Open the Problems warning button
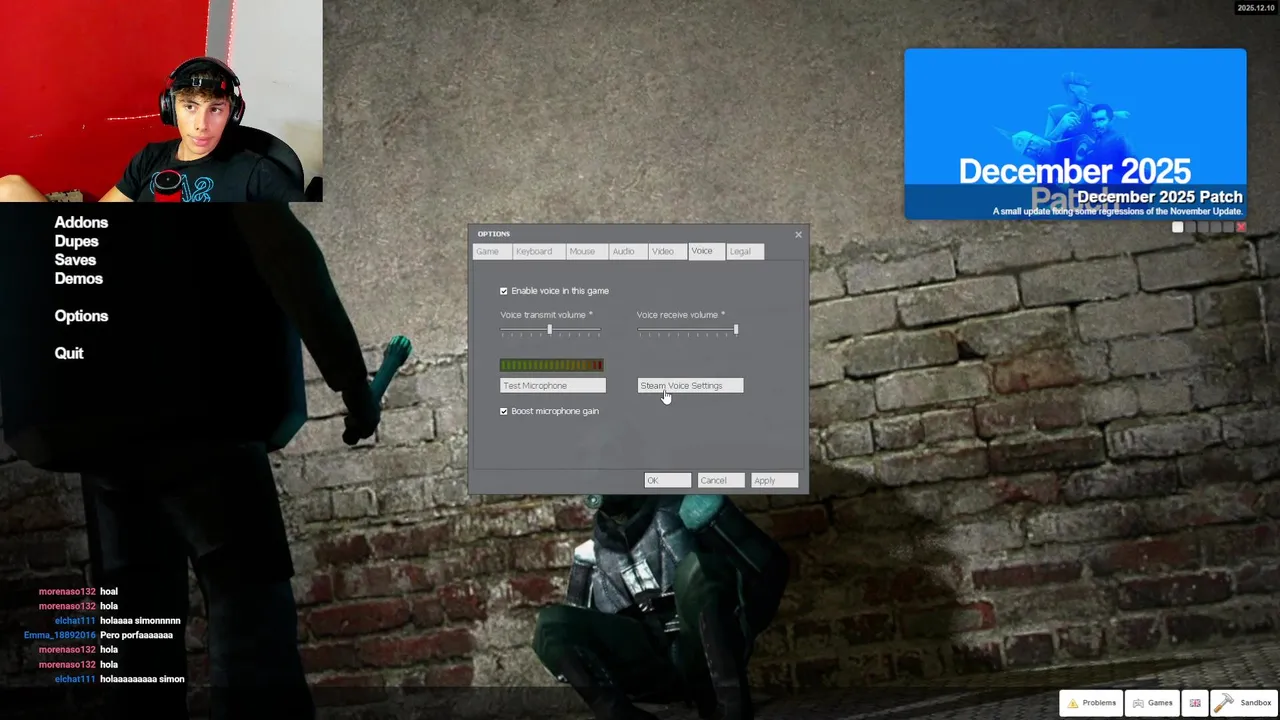The image size is (1280, 720). pyautogui.click(x=1091, y=703)
